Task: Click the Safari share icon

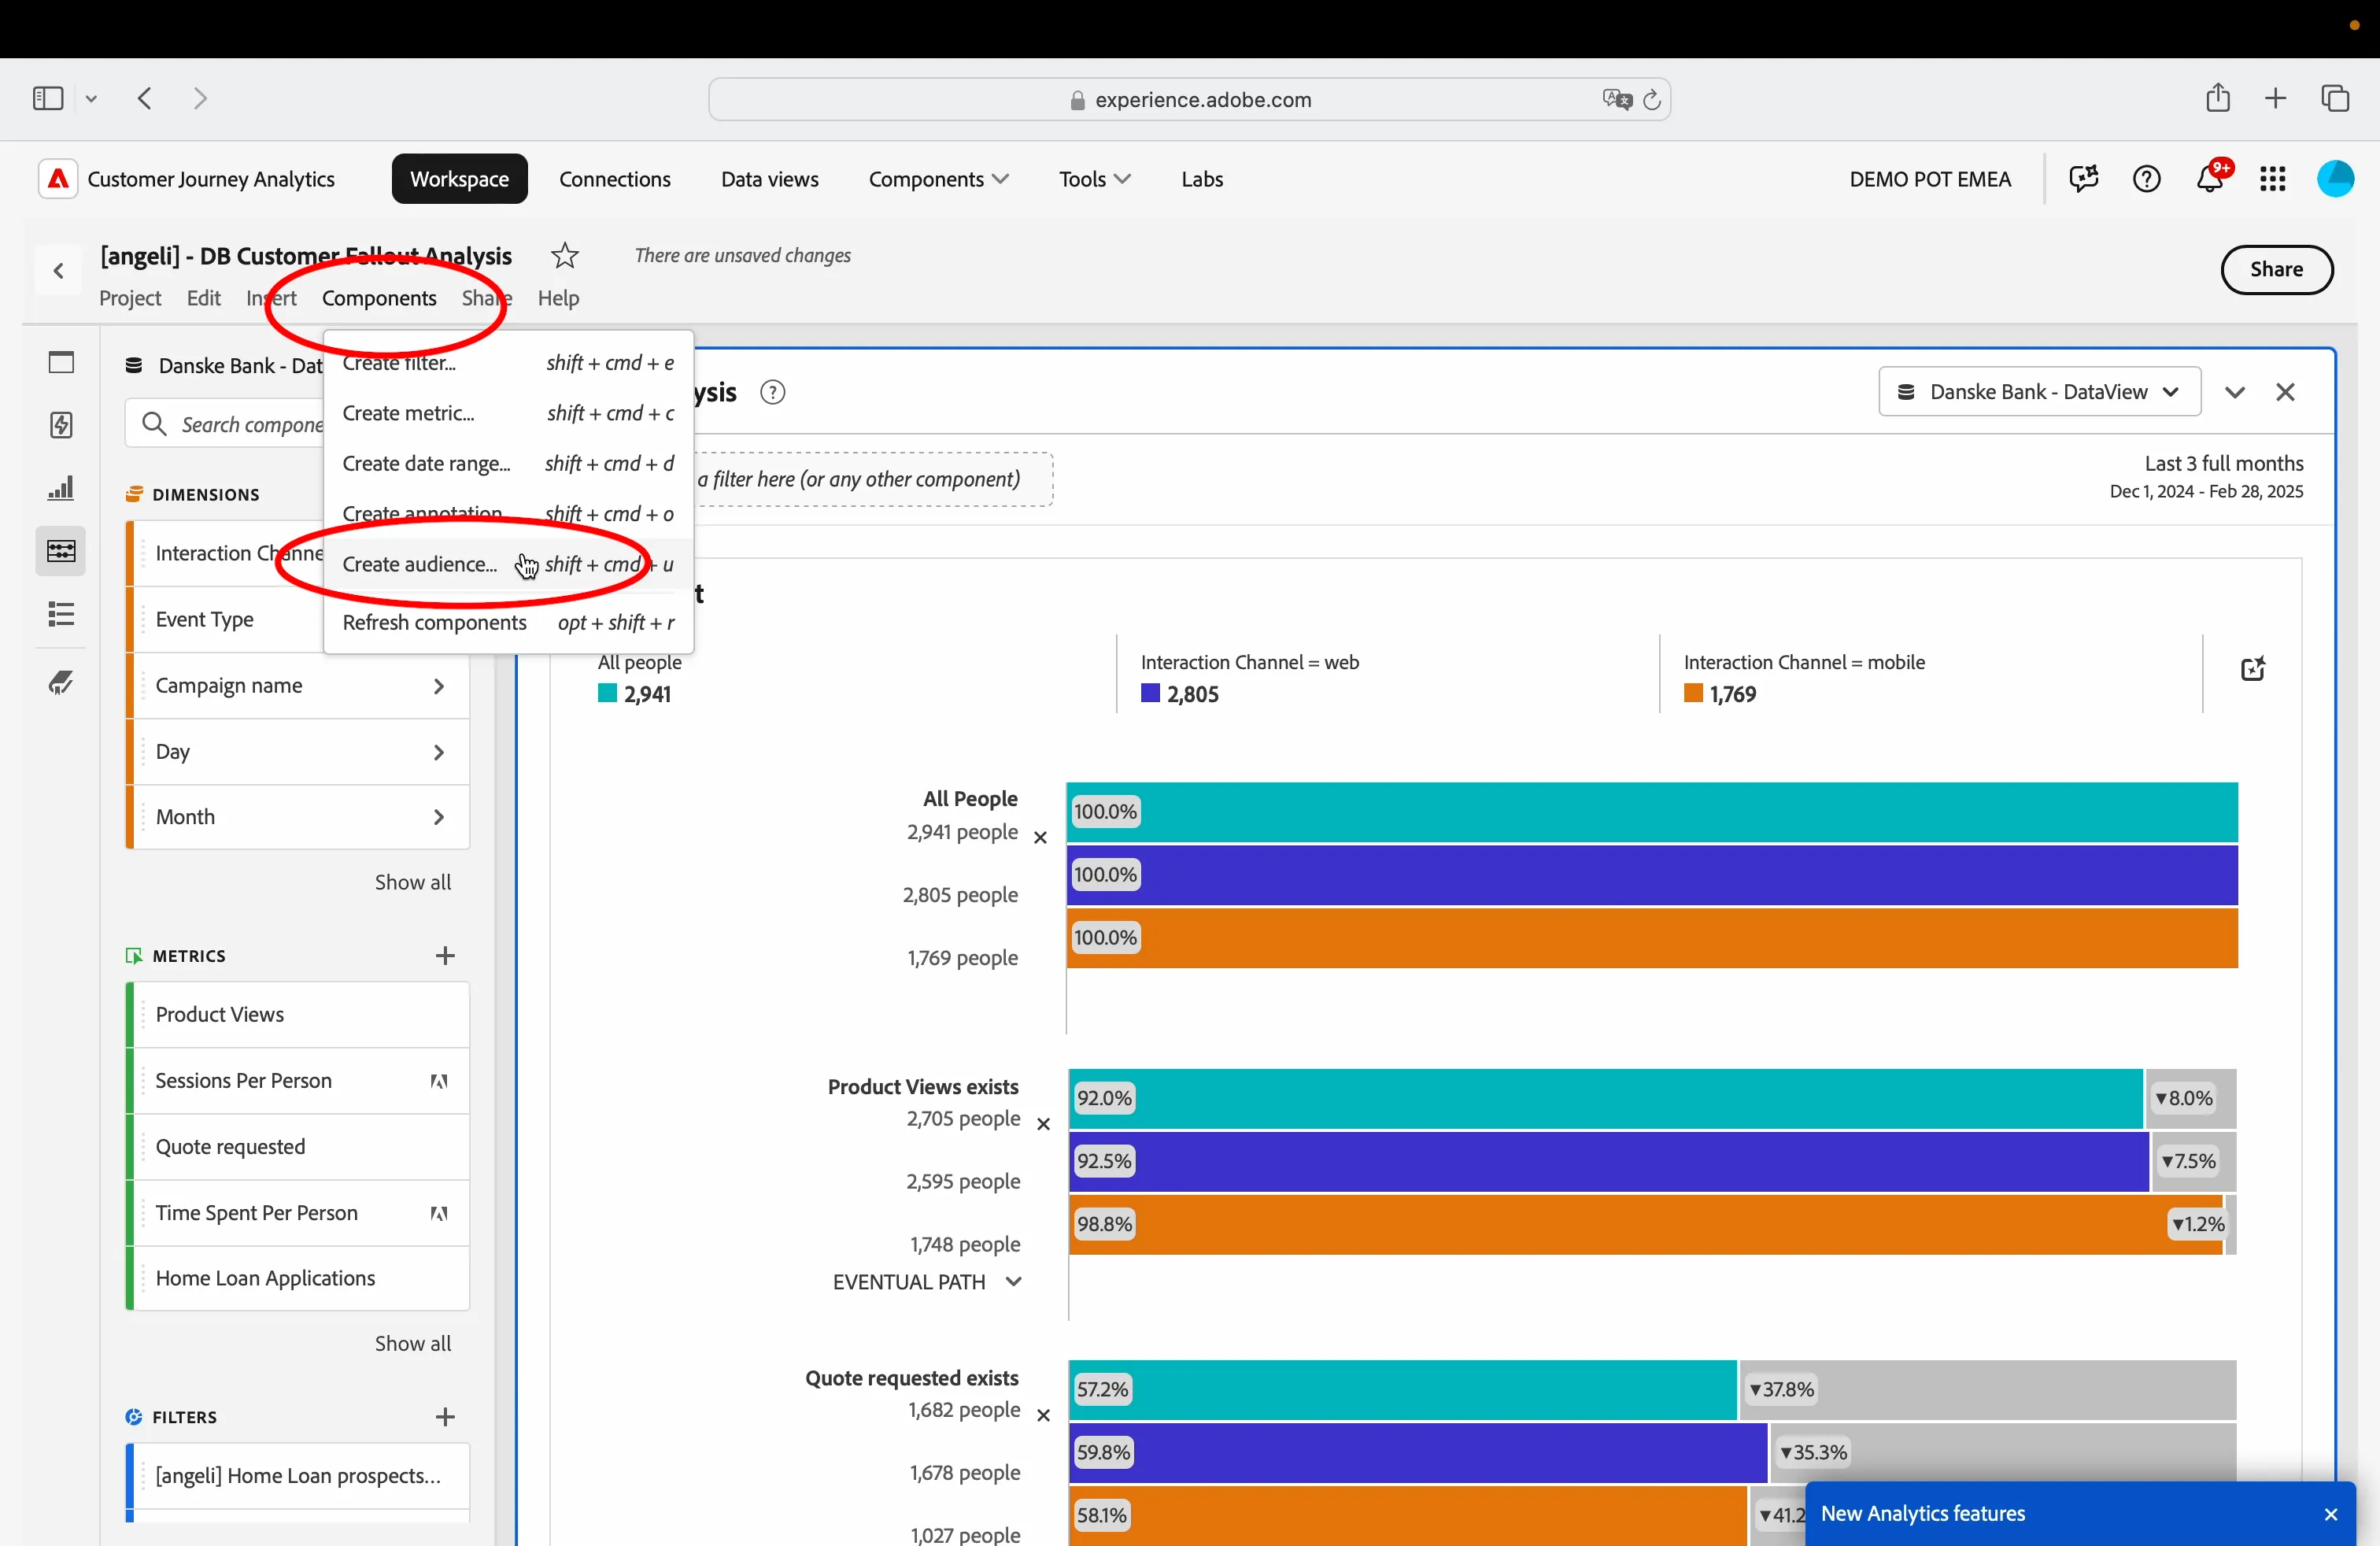Action: pyautogui.click(x=2217, y=98)
